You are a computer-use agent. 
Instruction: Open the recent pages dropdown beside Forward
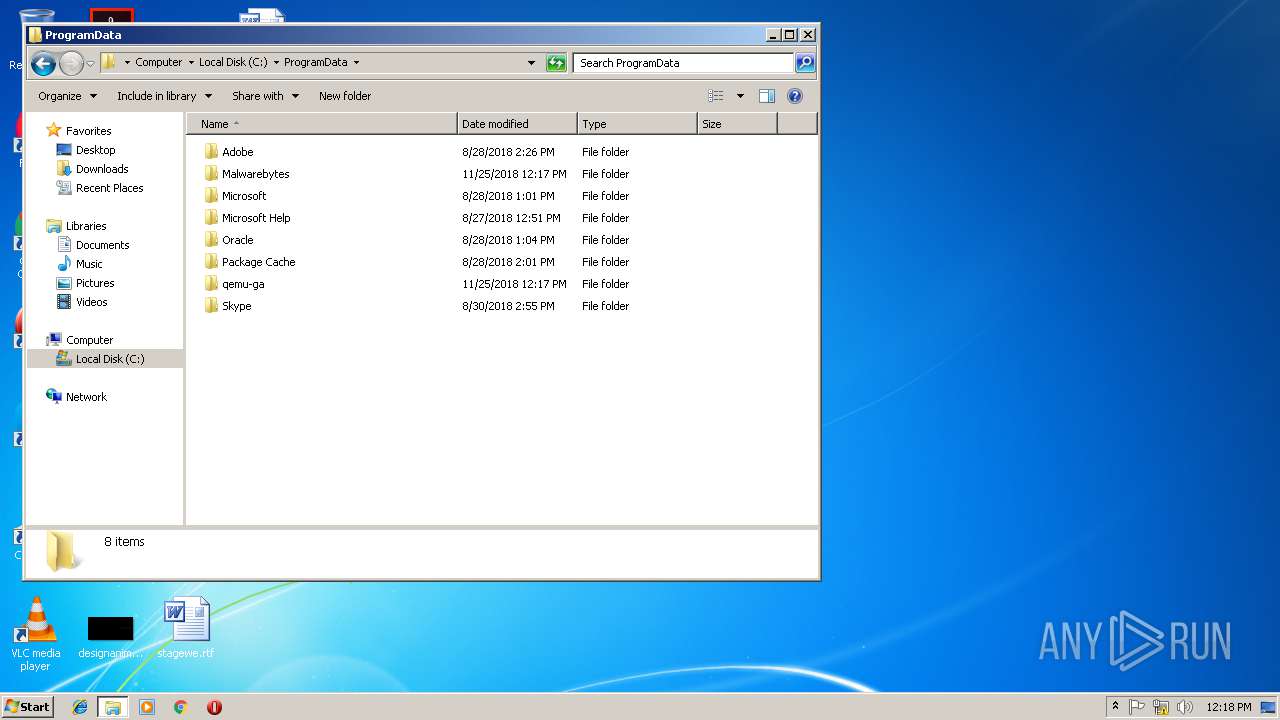pyautogui.click(x=90, y=64)
